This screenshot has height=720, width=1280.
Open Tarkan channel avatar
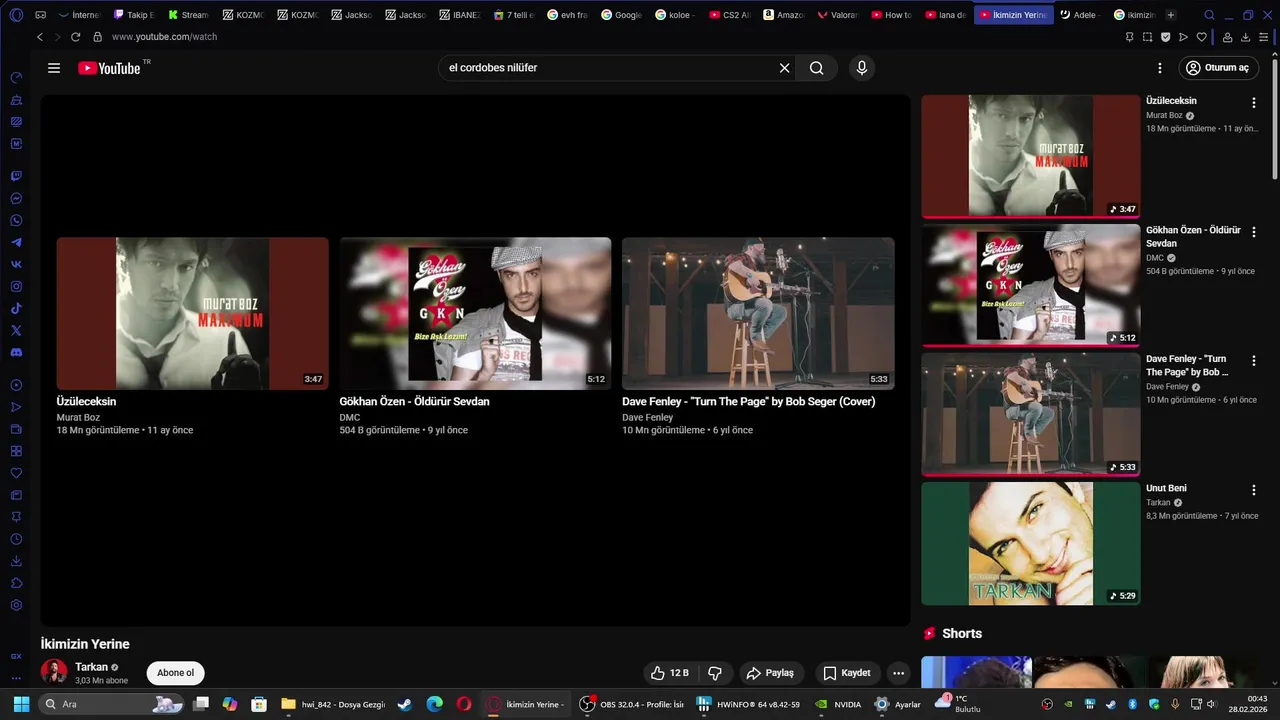tap(54, 673)
